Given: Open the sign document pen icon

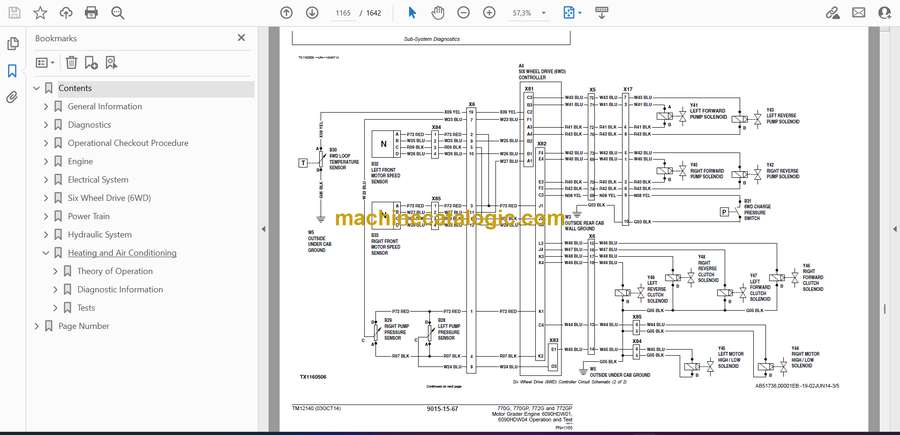Looking at the screenshot, I should pos(833,13).
